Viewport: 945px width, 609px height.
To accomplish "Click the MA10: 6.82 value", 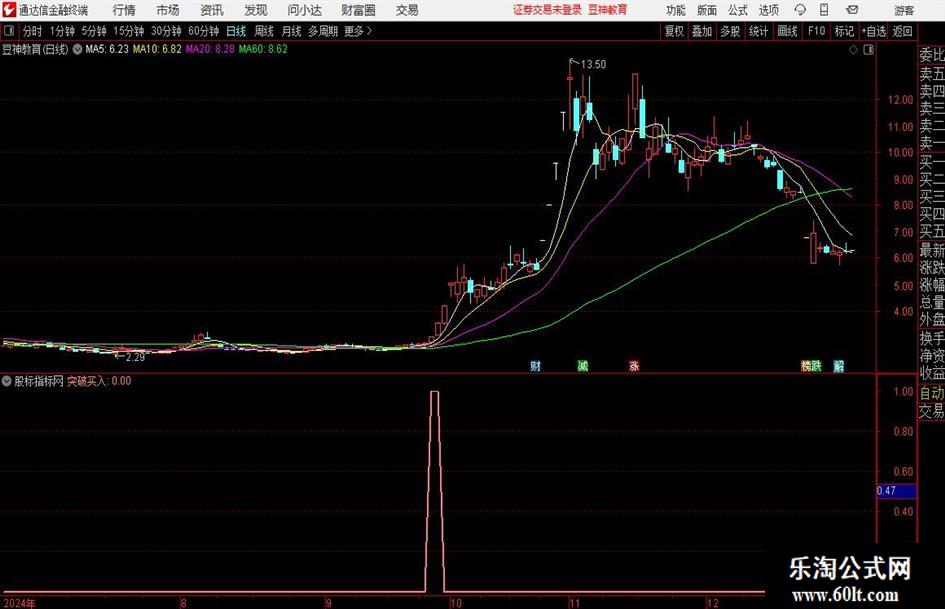I will pos(157,49).
